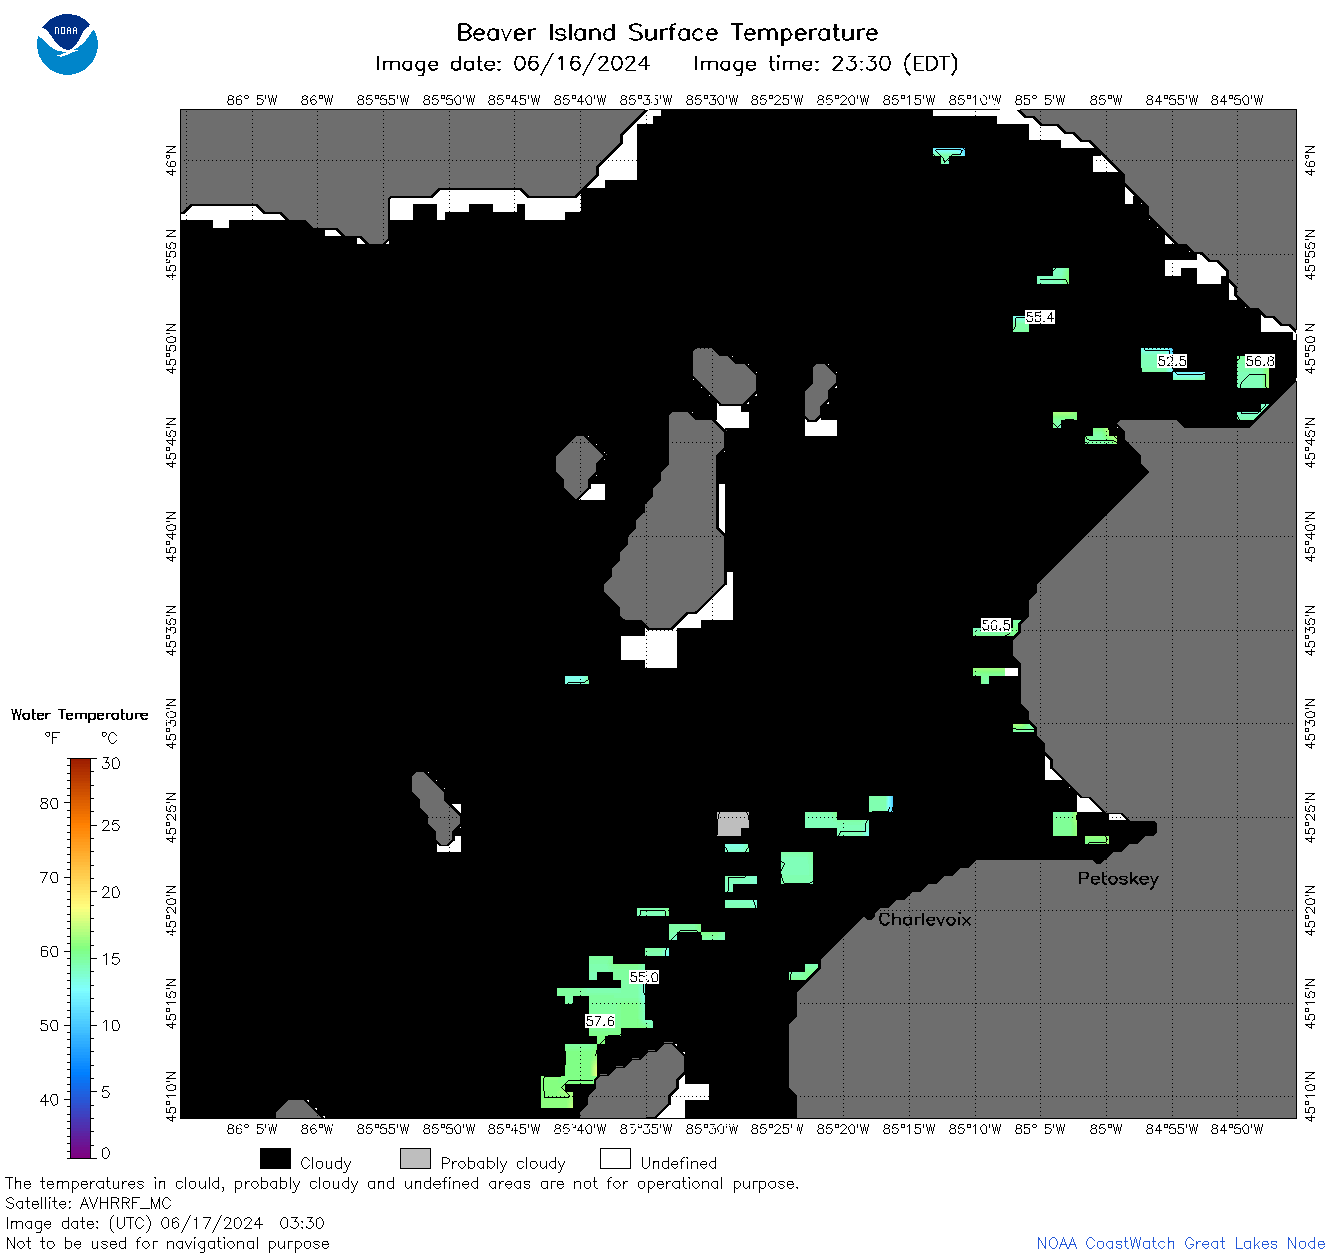Screen dimensions: 1336x1259
Task: Click the Beaver Island Surface Temperature title
Action: (667, 32)
